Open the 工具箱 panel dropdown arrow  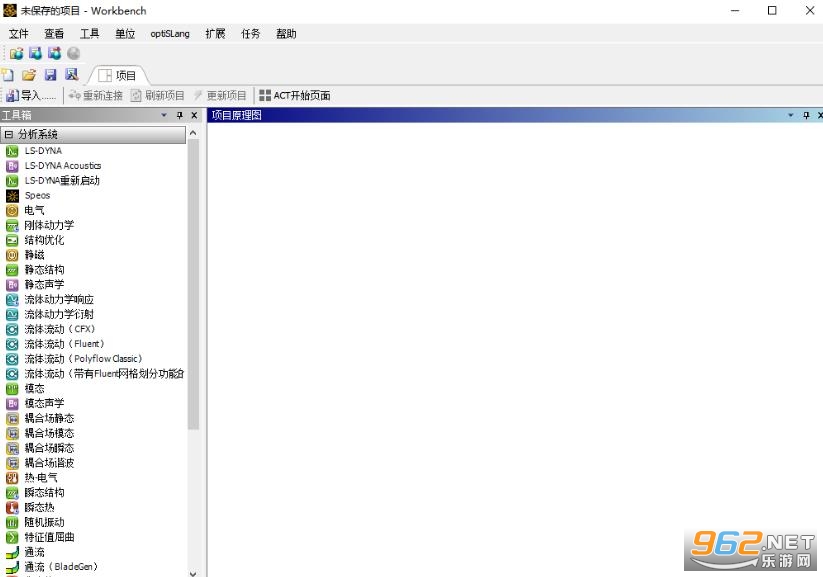[164, 115]
